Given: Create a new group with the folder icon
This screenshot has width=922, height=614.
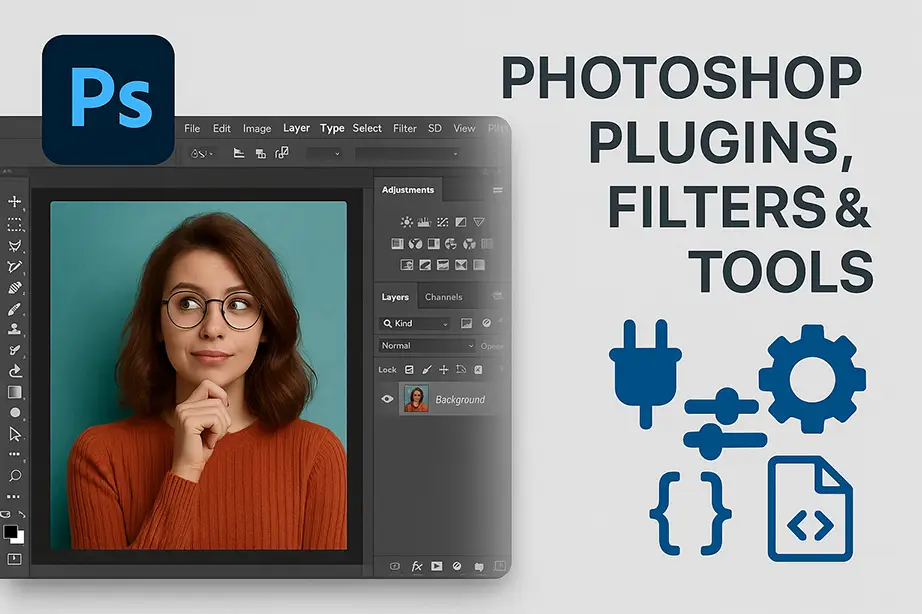Looking at the screenshot, I should tap(479, 566).
